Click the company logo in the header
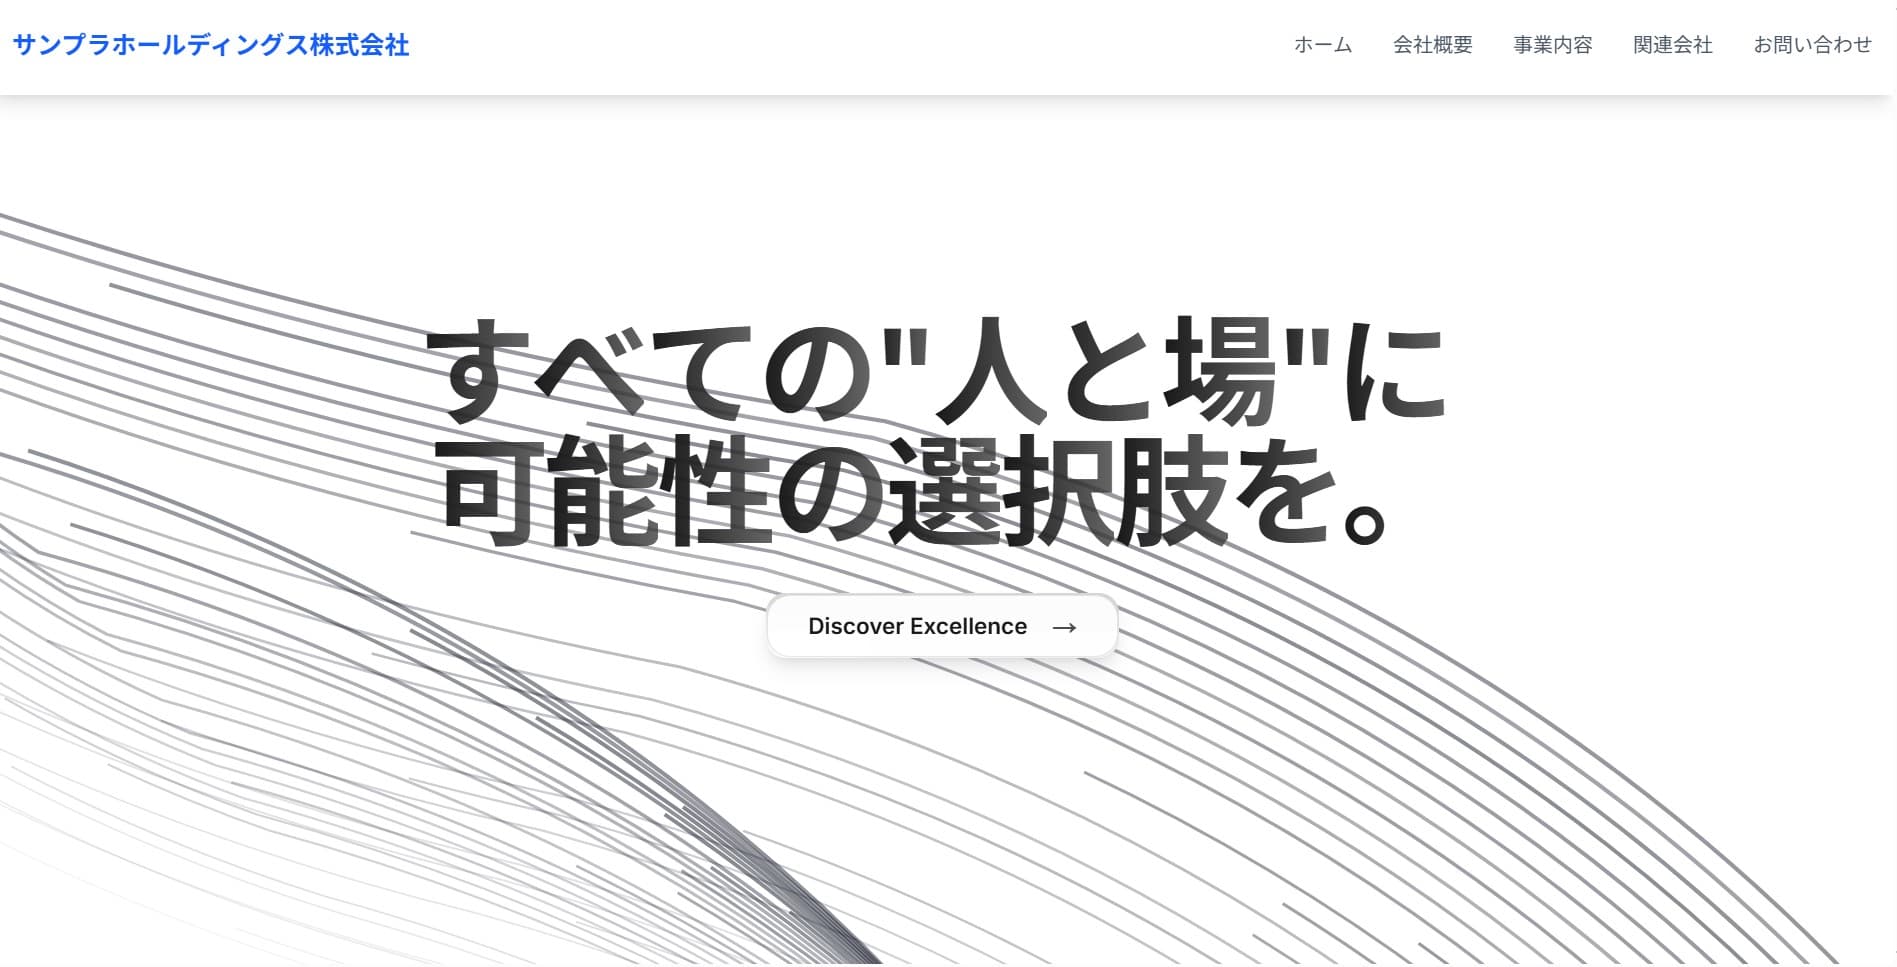1897x967 pixels. [x=211, y=44]
